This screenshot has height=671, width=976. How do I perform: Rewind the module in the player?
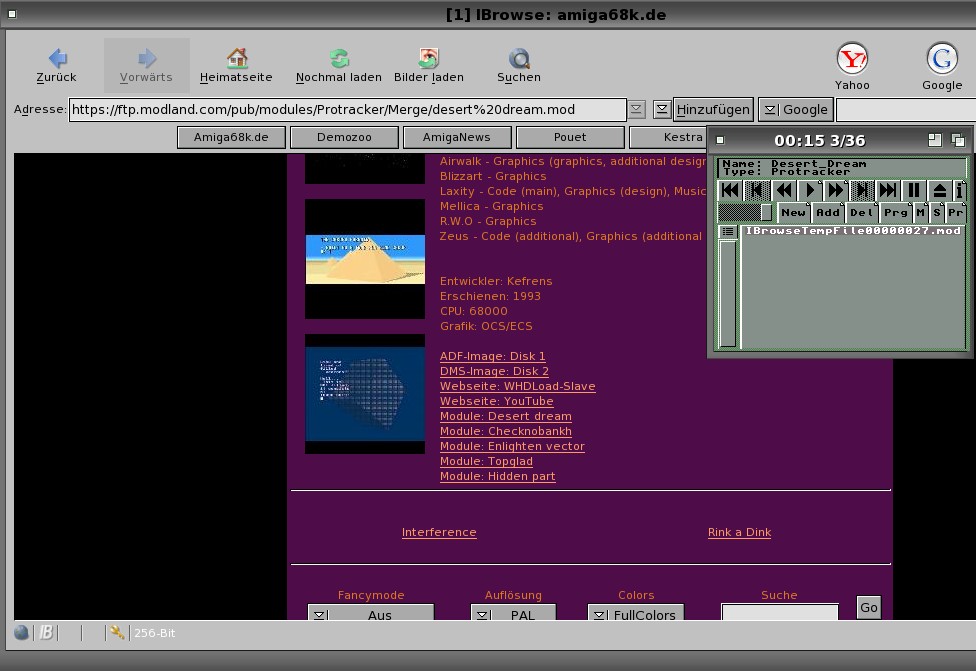click(x=784, y=190)
